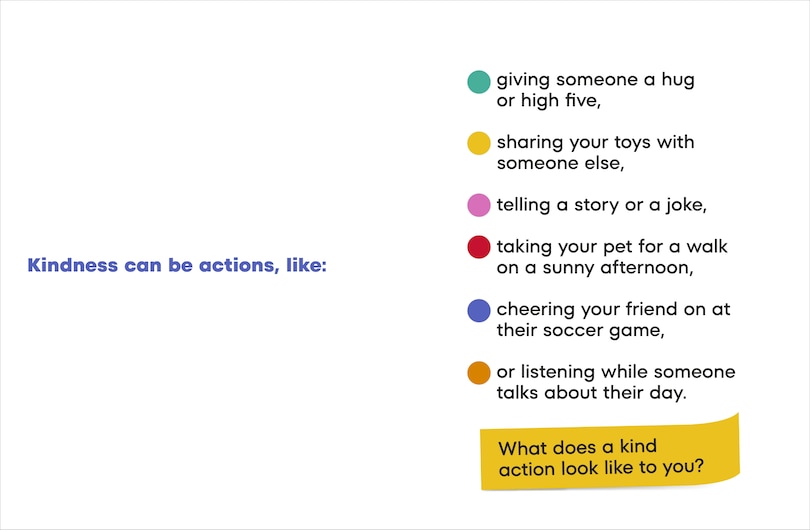This screenshot has width=810, height=530.
Task: Click the heading "Kindness can be actions, like:"
Action: coord(177,266)
